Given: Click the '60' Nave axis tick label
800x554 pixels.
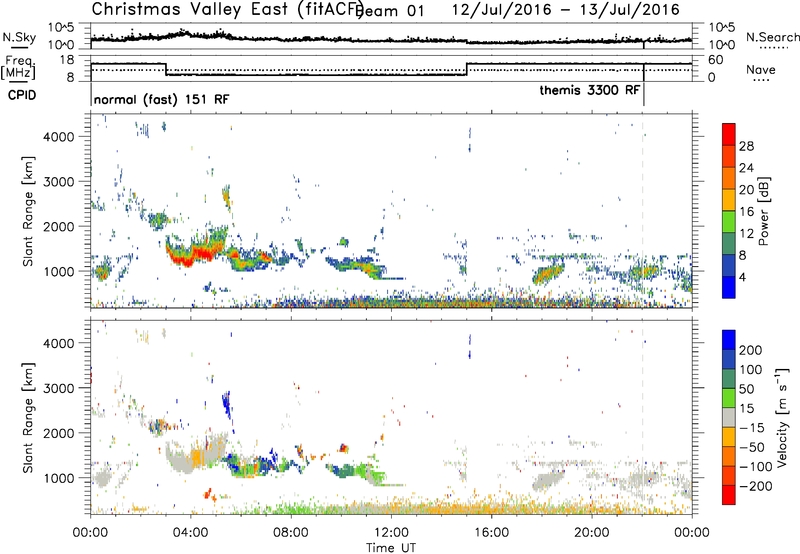Looking at the screenshot, I should click(x=715, y=60).
